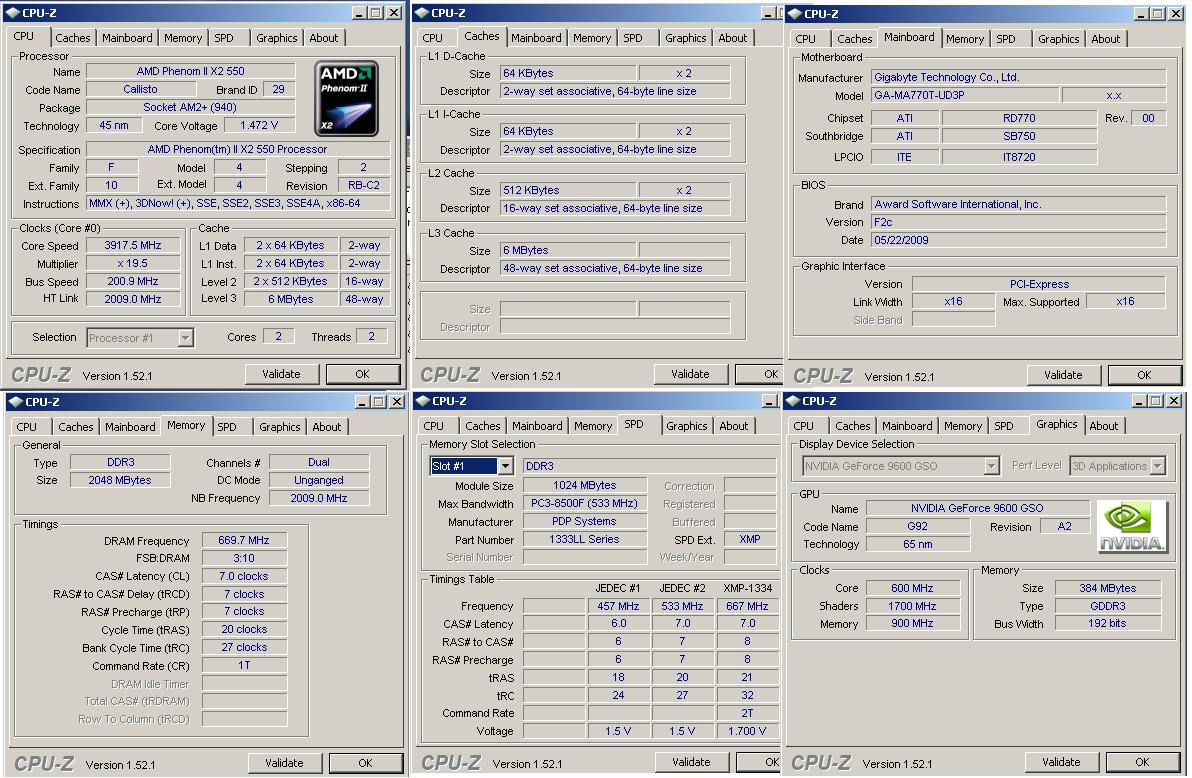Click the GPU Code Name value G92
Image resolution: width=1192 pixels, height=778 pixels.
click(x=918, y=526)
